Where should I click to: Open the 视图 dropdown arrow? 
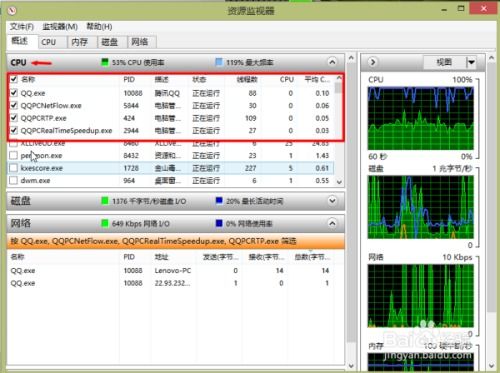click(471, 62)
